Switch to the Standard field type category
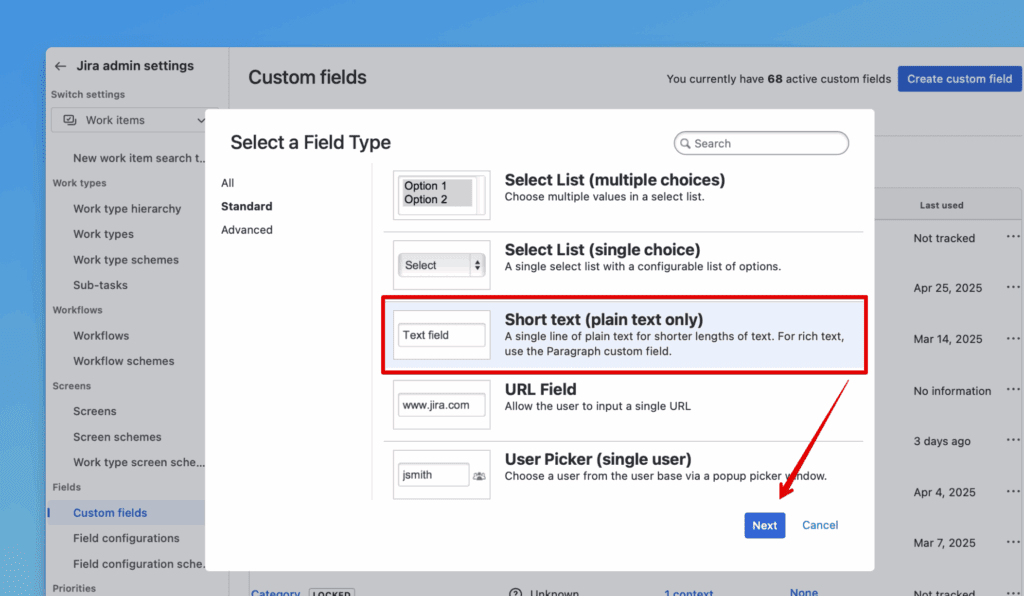The height and width of the screenshot is (596, 1024). click(247, 206)
